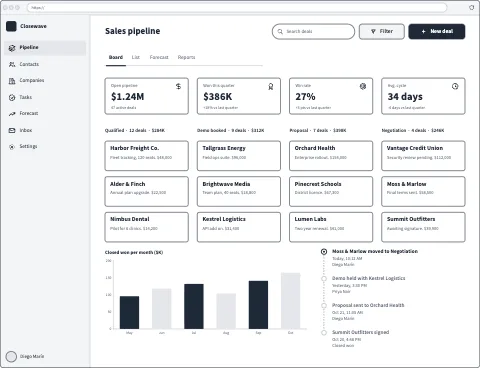Click timeline marker for Moss & Marlow moved
Screen dimensions: 480x368
pyautogui.click(x=324, y=252)
